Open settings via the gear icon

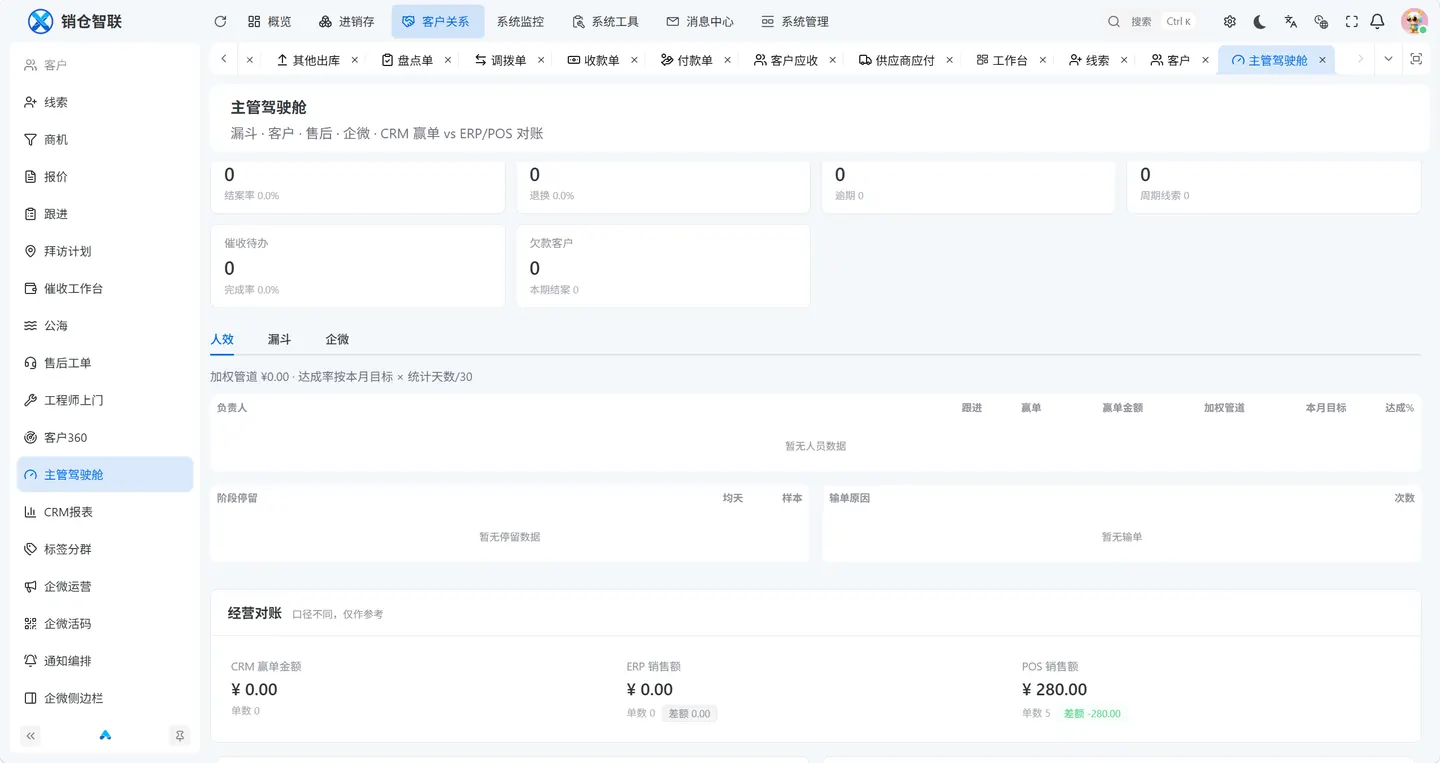click(1229, 21)
